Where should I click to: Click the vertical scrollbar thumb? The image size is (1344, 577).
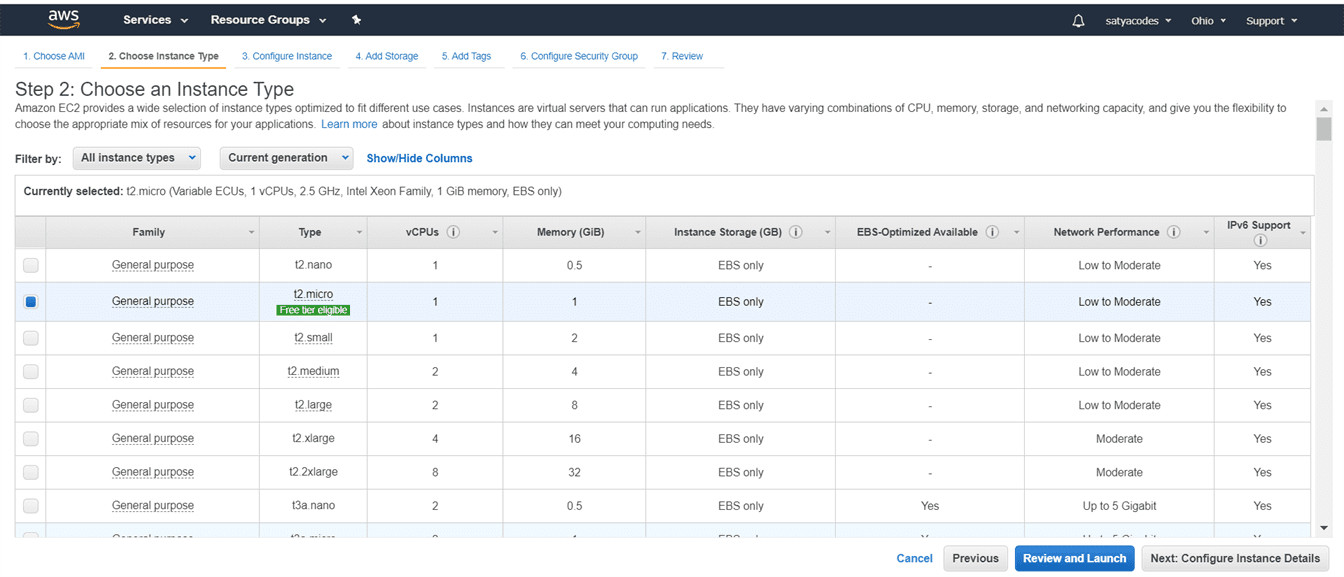pos(1324,129)
